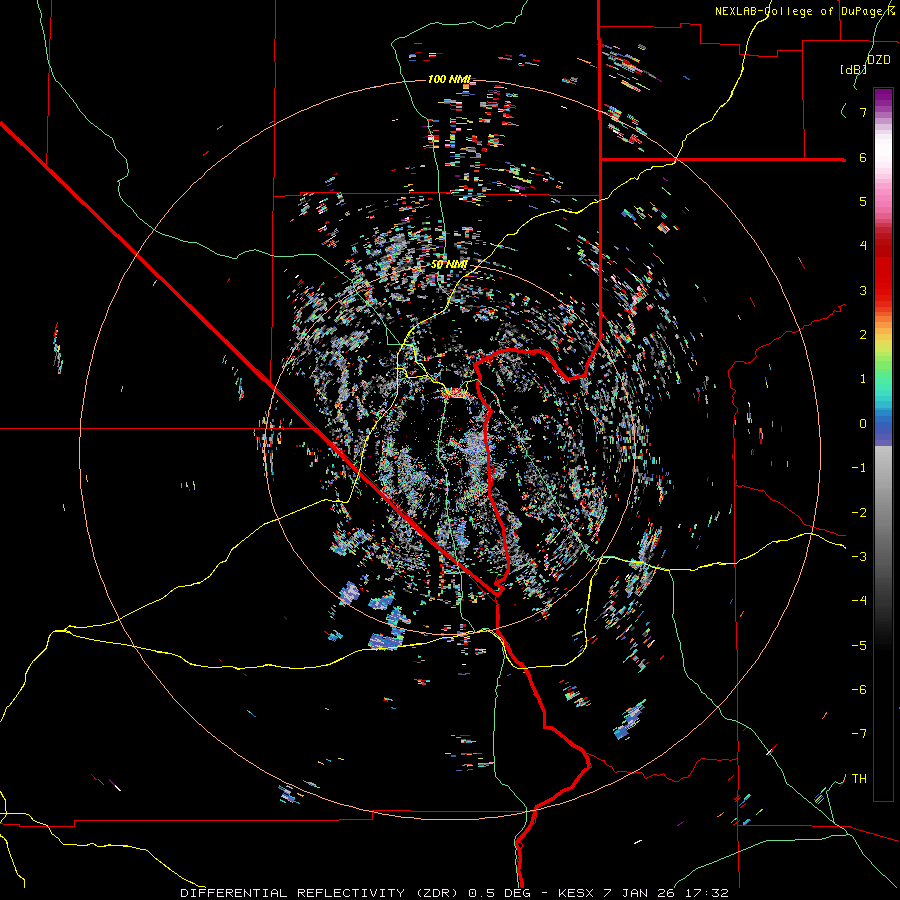Click the -3 tick on the color scale

click(859, 557)
